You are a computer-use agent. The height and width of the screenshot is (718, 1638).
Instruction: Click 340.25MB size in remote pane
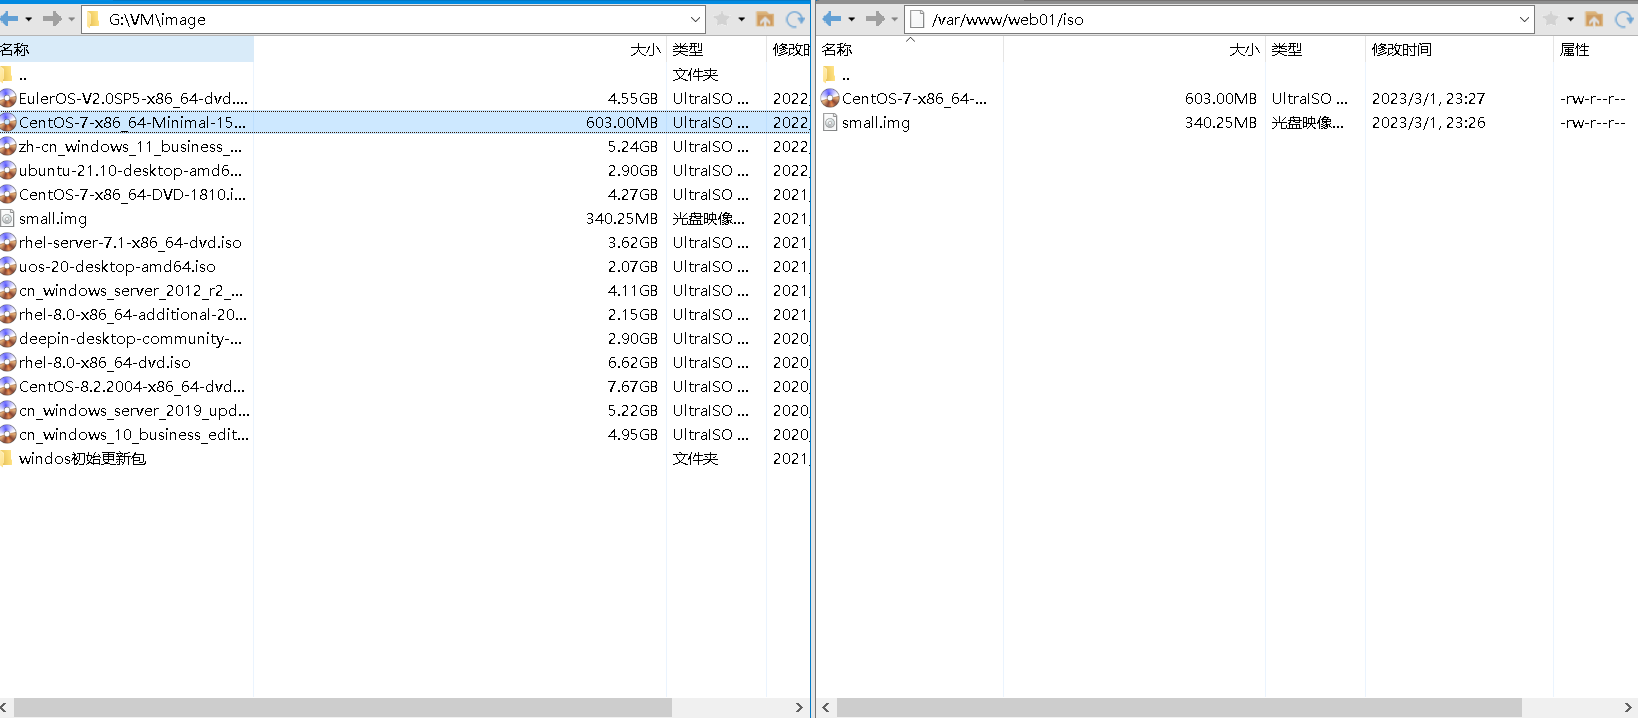(x=1221, y=122)
